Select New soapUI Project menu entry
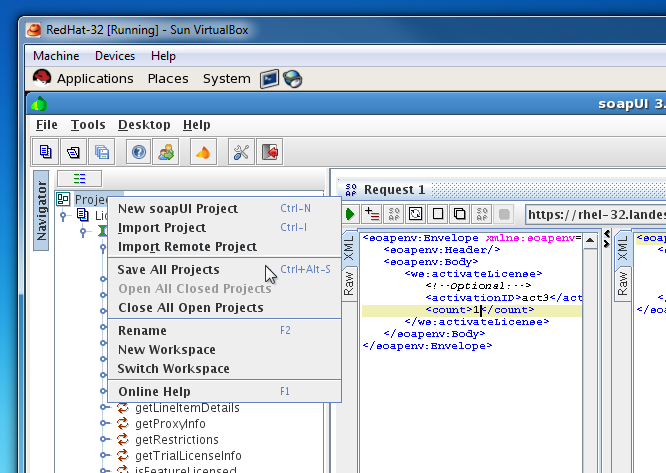This screenshot has height=473, width=666. point(225,208)
